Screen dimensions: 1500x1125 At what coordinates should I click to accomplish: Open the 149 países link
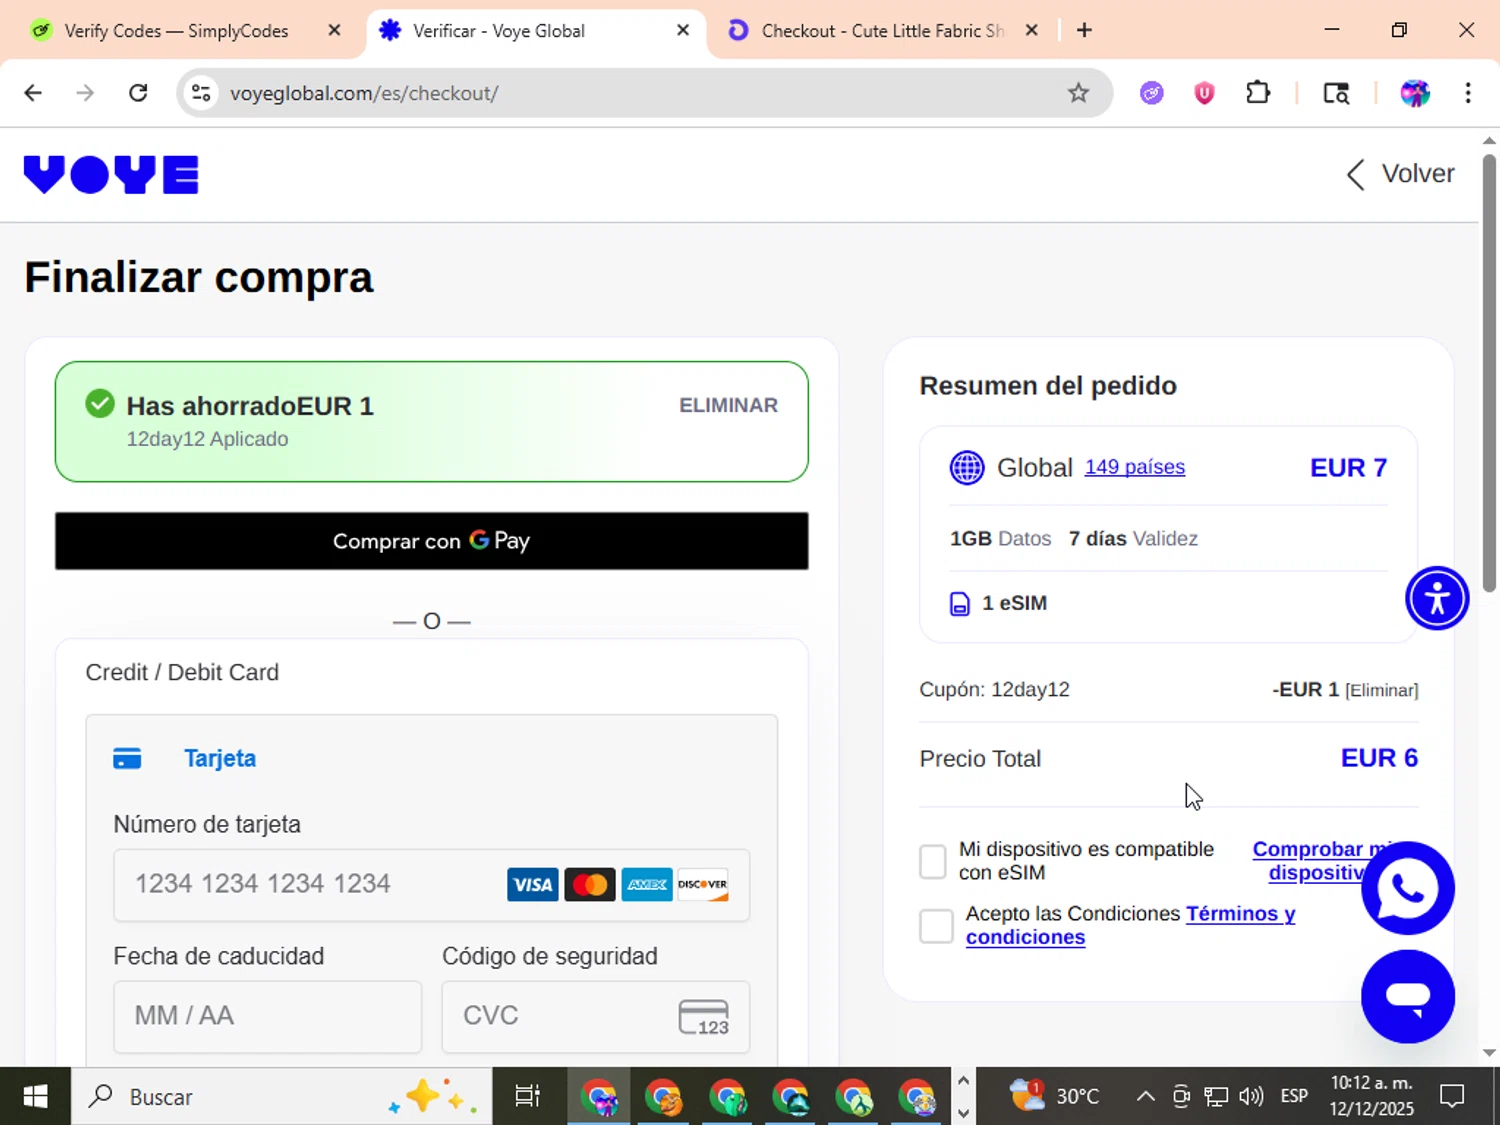coord(1135,467)
